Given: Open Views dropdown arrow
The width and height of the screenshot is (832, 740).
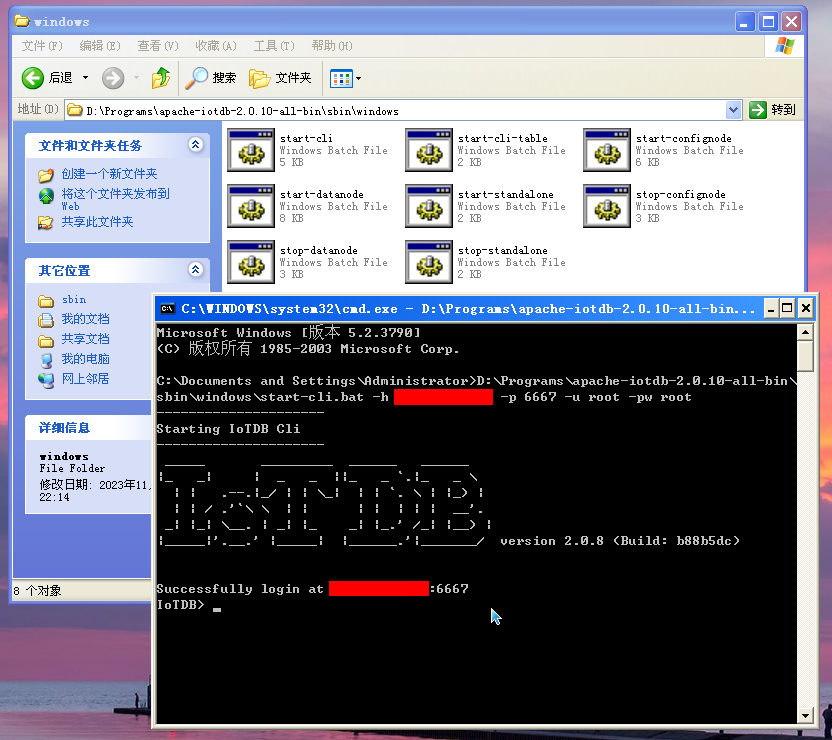Looking at the screenshot, I should (359, 79).
